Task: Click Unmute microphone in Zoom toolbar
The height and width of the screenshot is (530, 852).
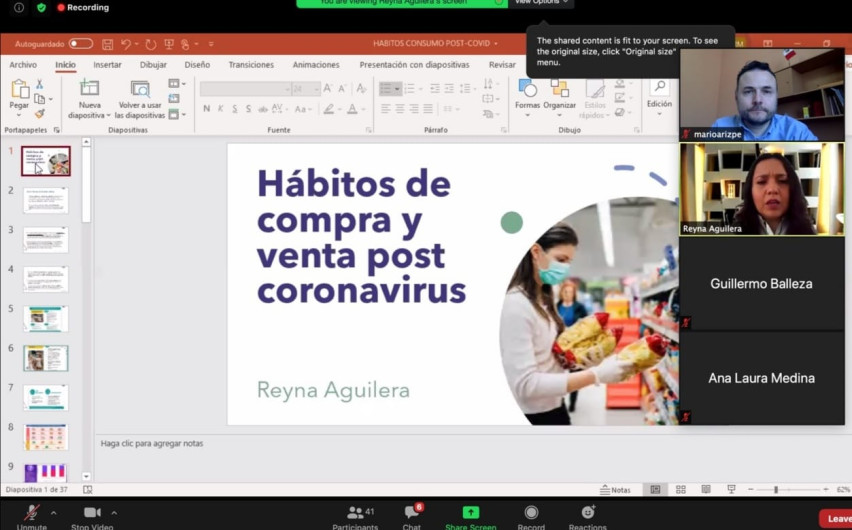Action: coord(32,517)
